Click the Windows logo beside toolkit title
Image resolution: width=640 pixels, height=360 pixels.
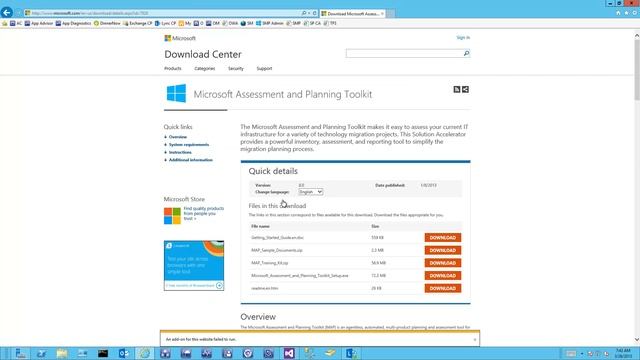click(176, 93)
